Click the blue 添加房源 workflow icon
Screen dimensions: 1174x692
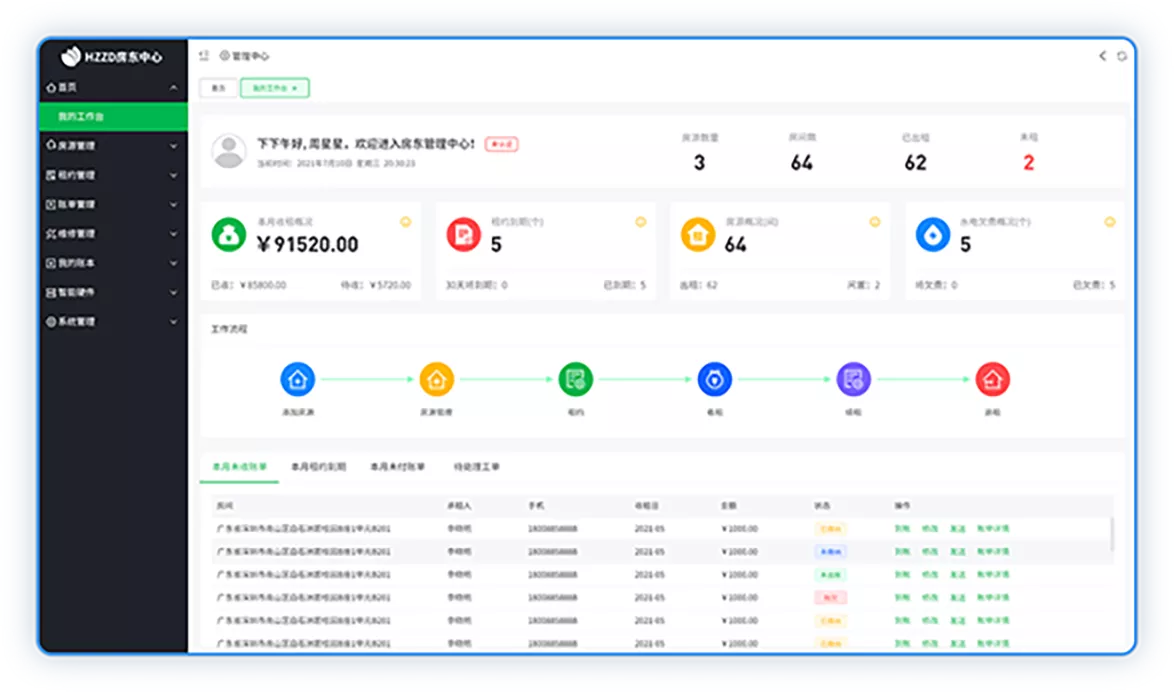[x=297, y=380]
